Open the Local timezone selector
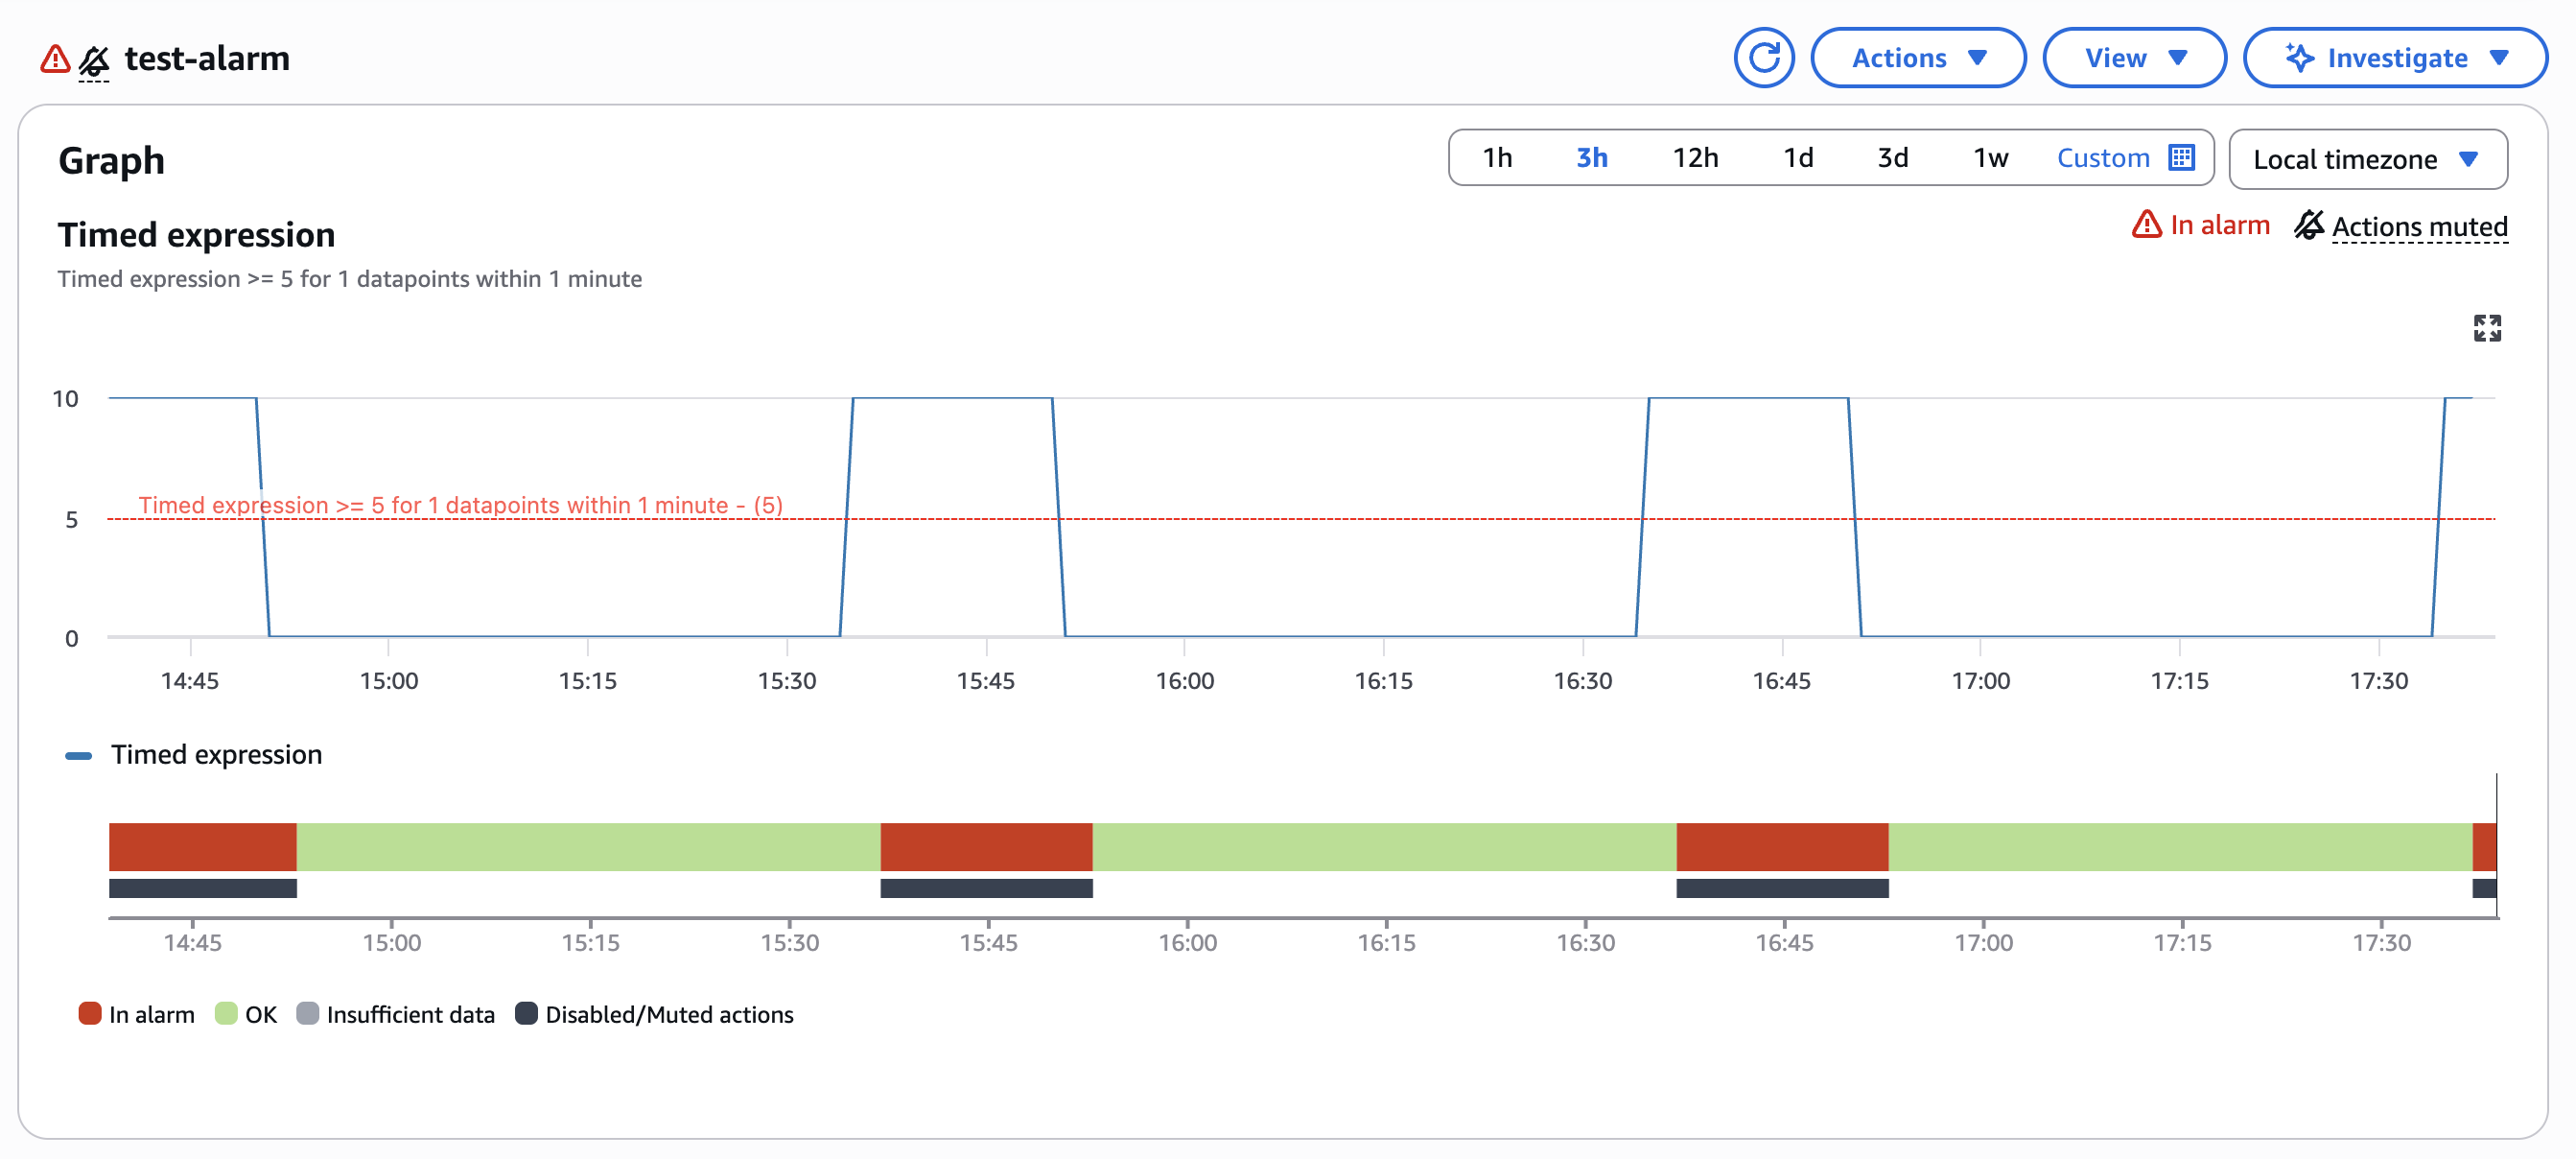Viewport: 2576px width, 1159px height. point(2366,159)
